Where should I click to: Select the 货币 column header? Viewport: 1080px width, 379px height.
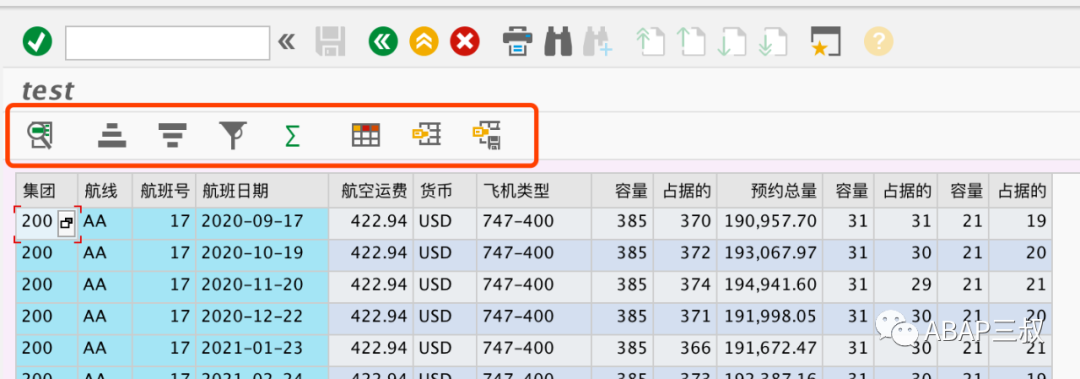click(445, 190)
